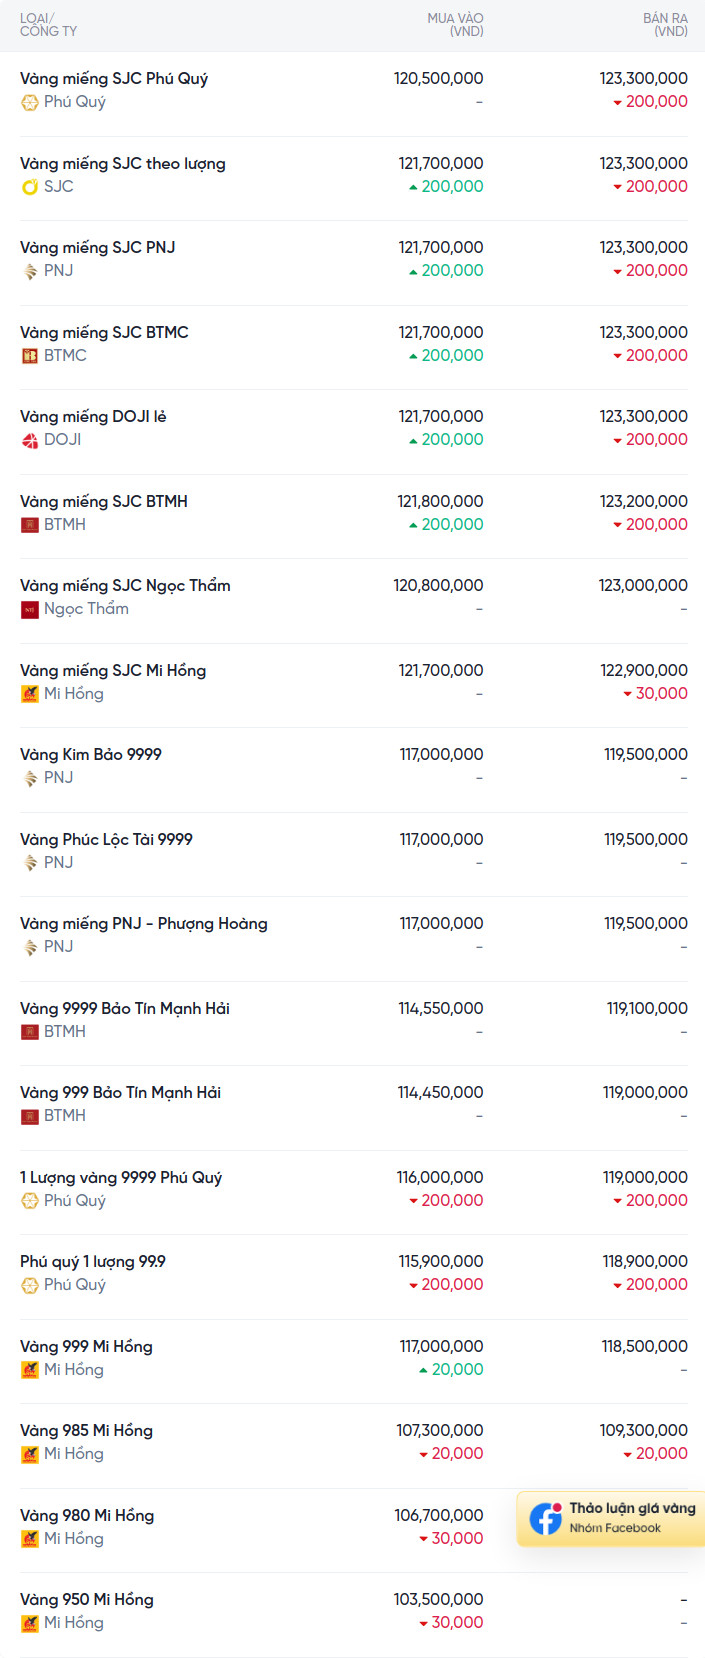Click the SJC logo icon
Viewport: 705px width, 1658px height.
point(30,187)
